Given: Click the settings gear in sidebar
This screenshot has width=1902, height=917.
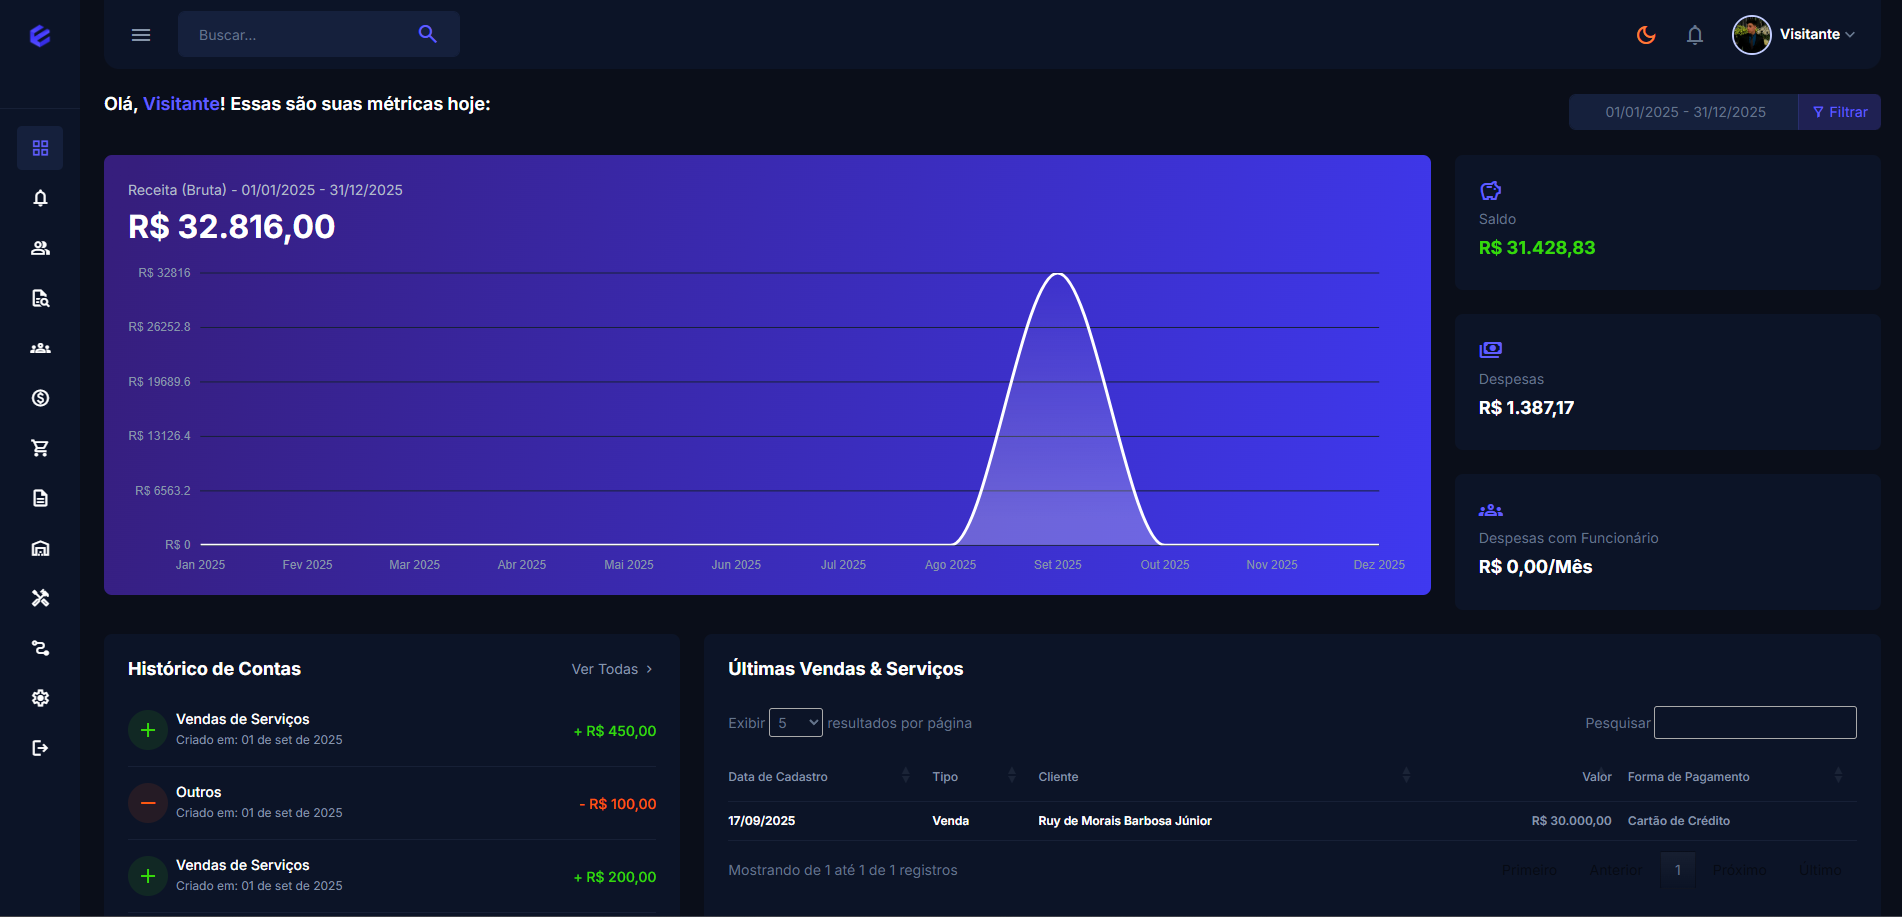Looking at the screenshot, I should [40, 698].
